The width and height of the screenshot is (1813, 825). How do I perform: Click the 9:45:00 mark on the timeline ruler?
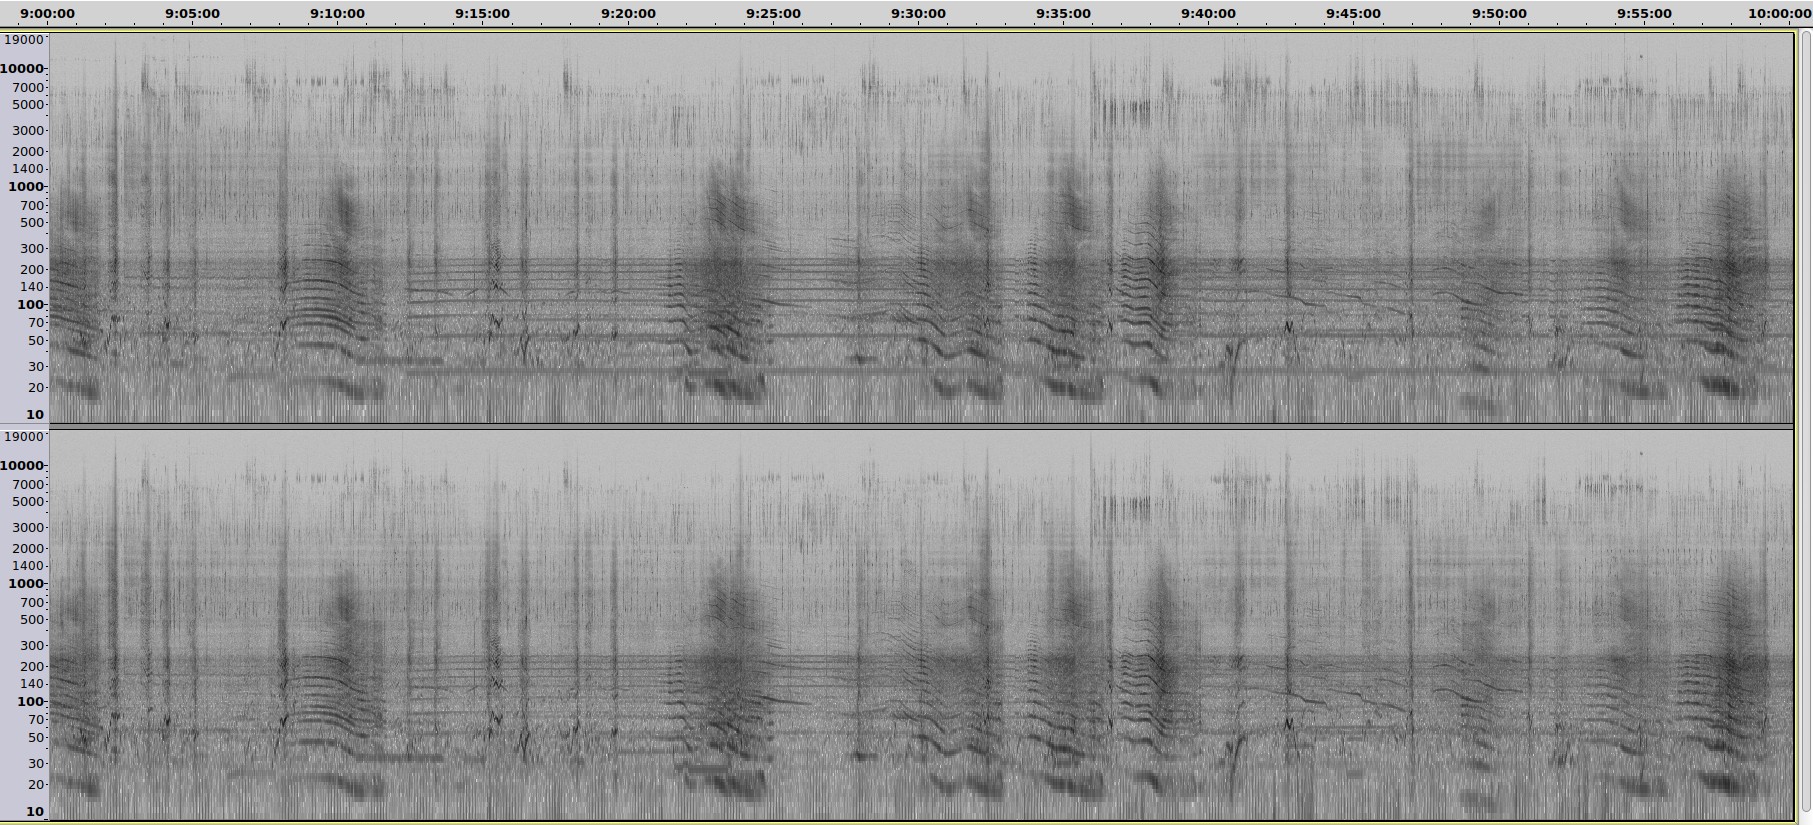(x=1353, y=13)
